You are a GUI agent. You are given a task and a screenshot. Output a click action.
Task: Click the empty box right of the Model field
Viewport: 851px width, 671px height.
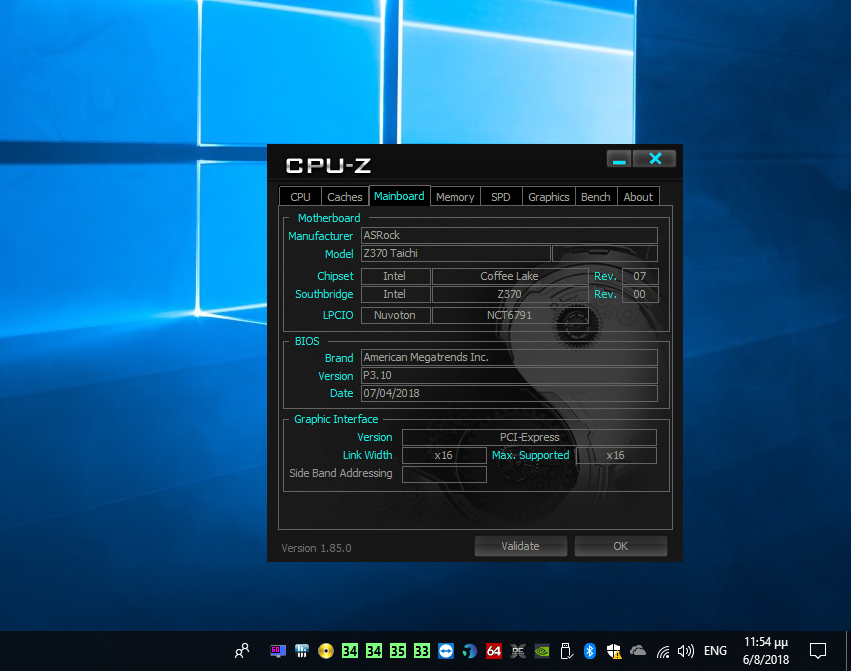pyautogui.click(x=605, y=254)
